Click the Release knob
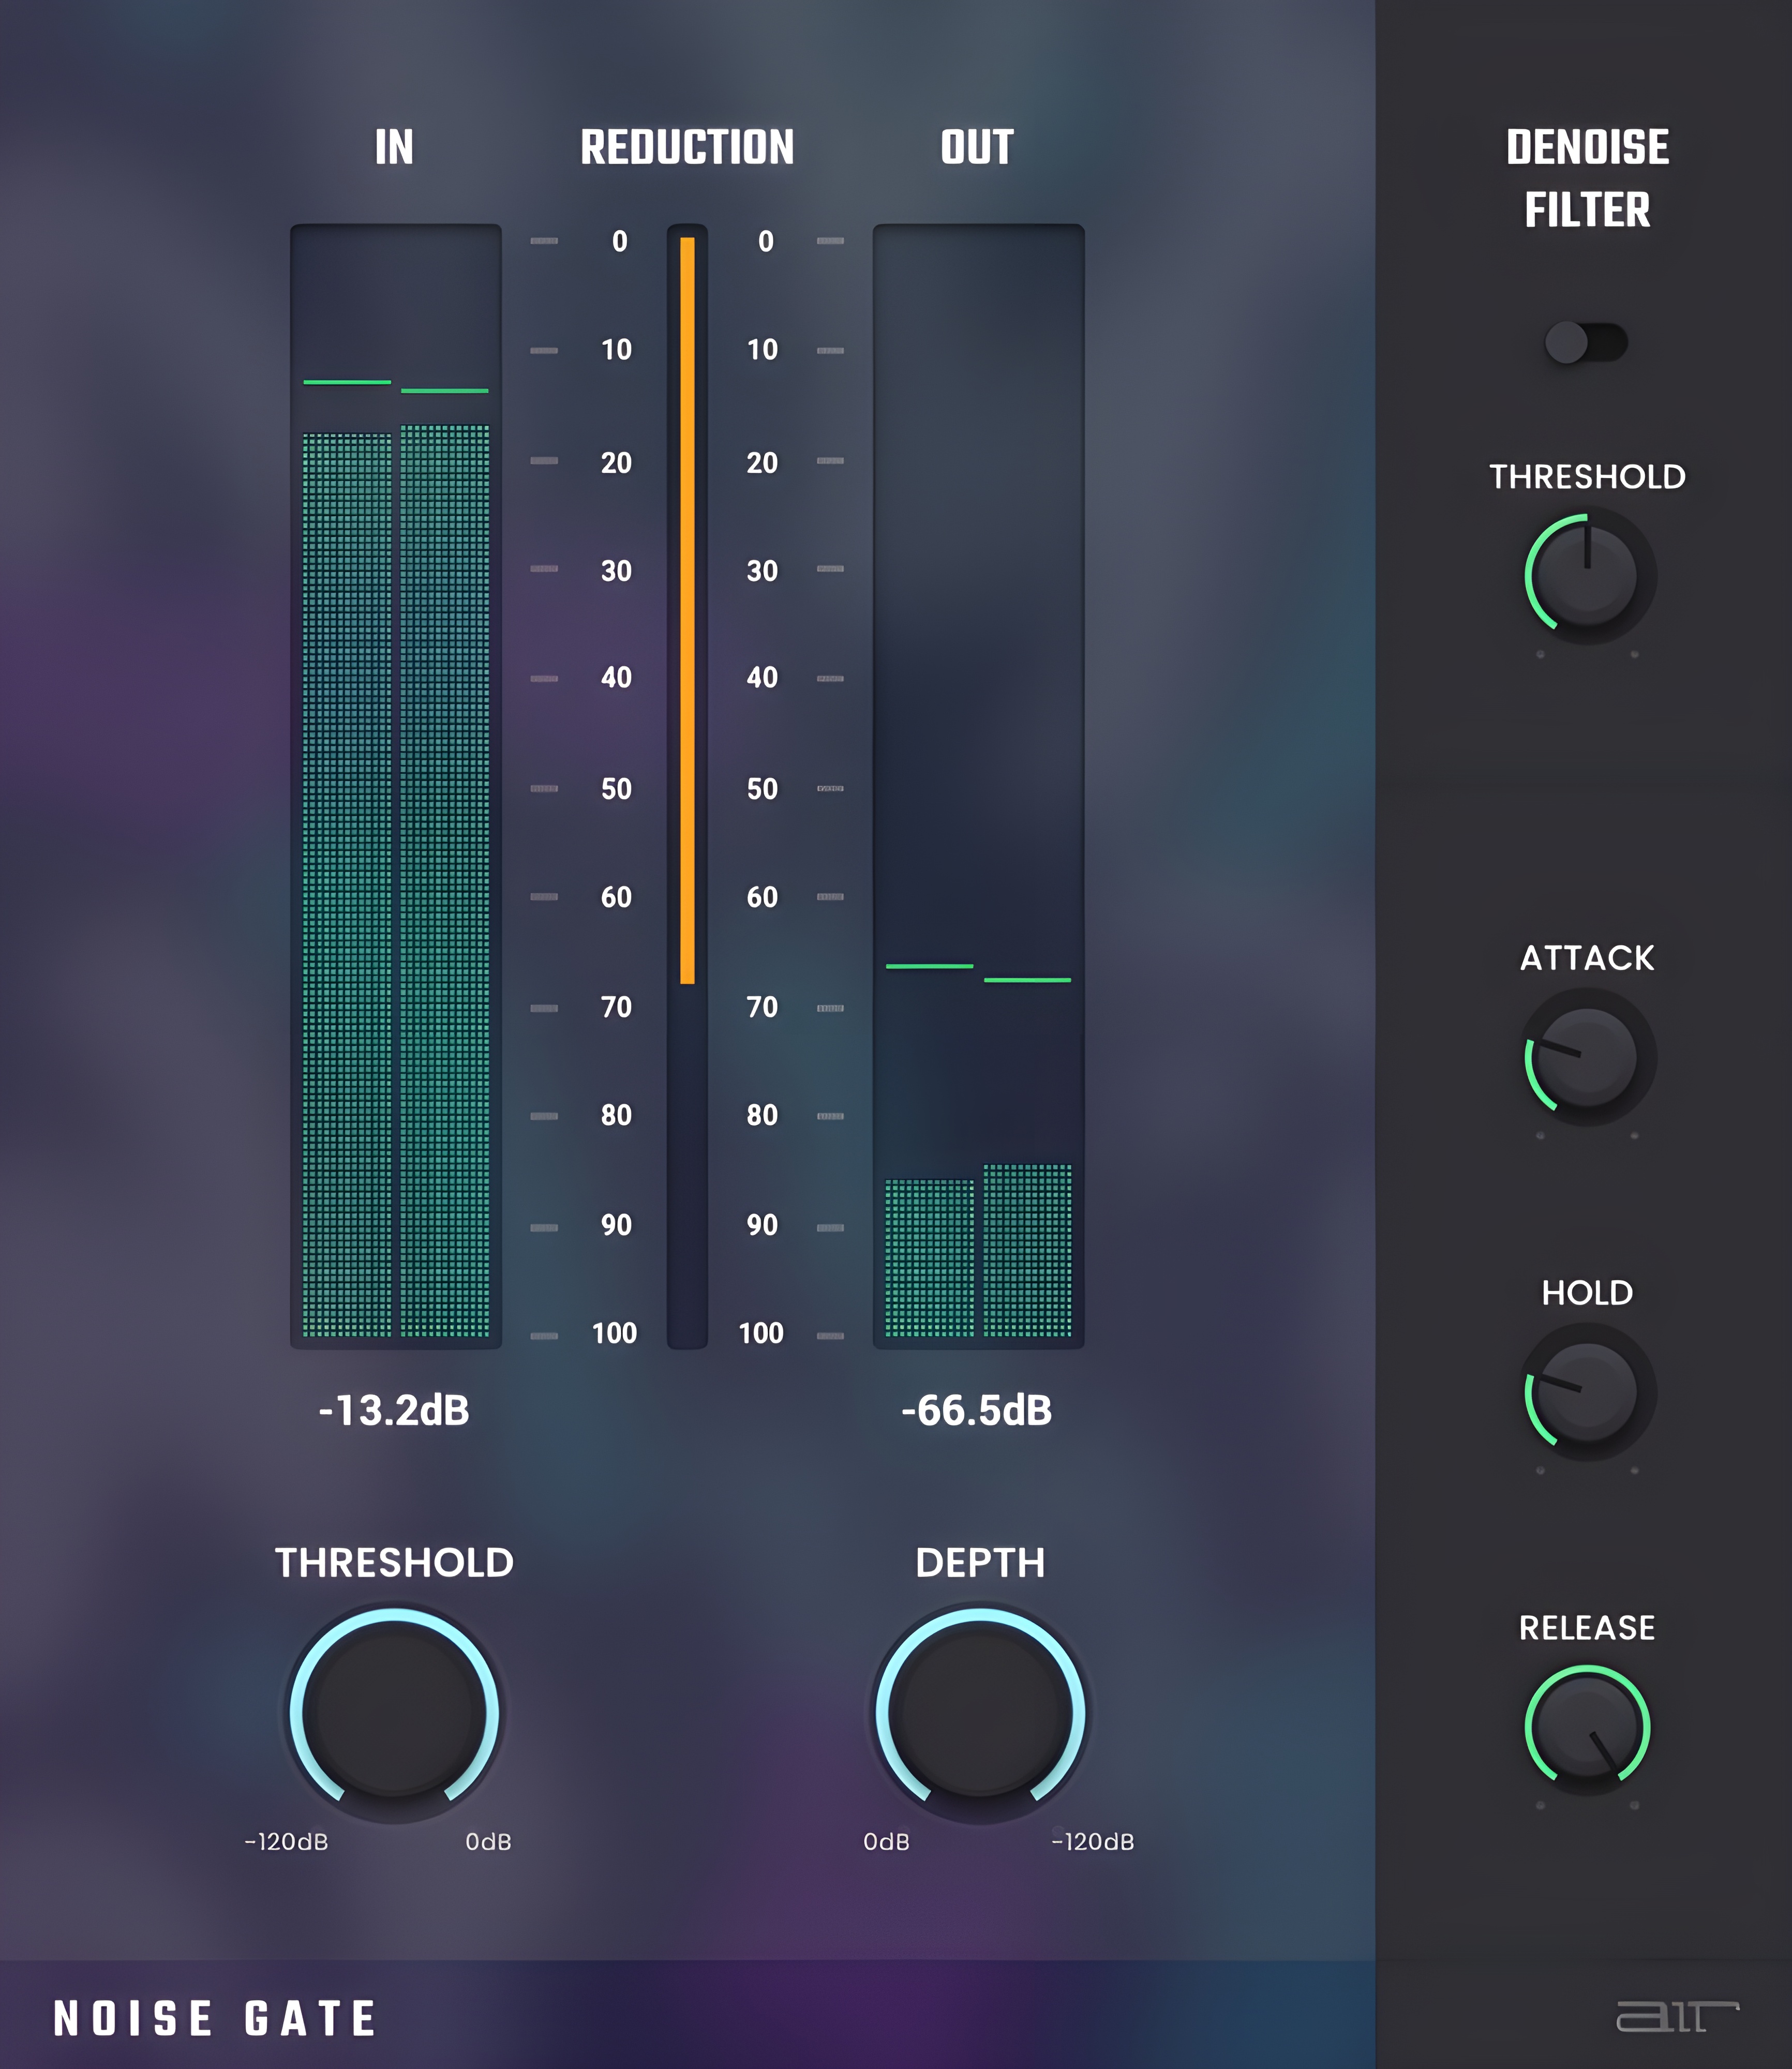Viewport: 1792px width, 2069px height. pyautogui.click(x=1586, y=1727)
